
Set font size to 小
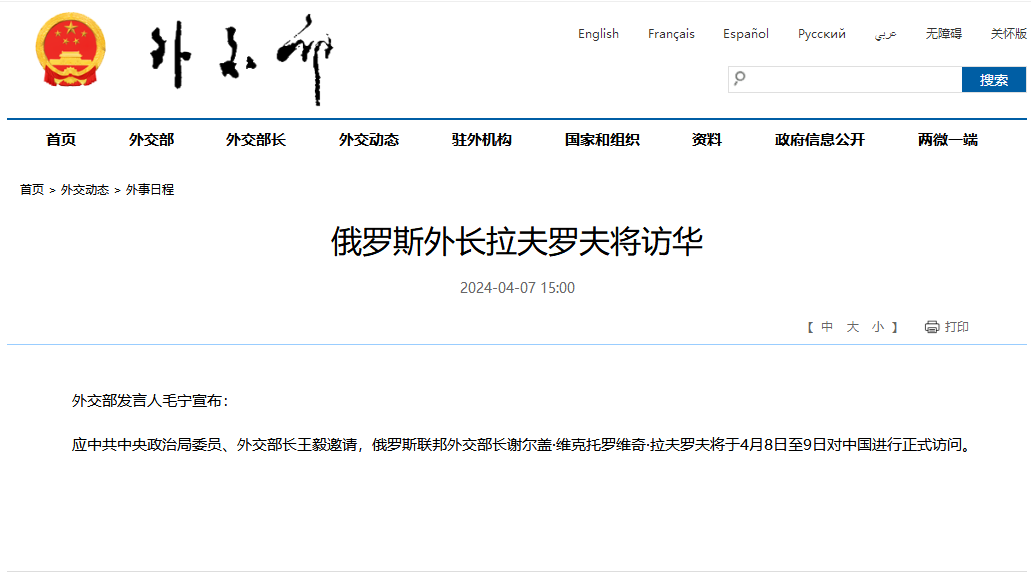[877, 327]
